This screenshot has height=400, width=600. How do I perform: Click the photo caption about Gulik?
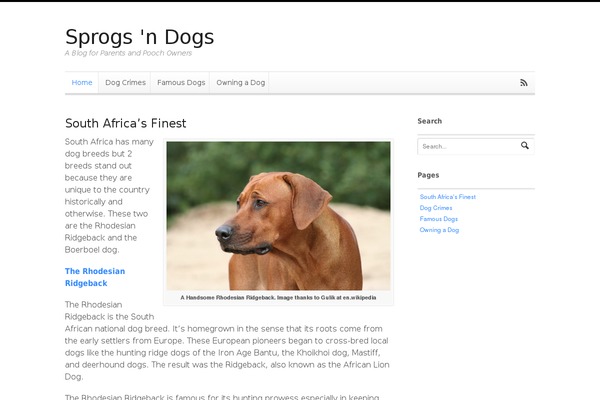tap(278, 297)
